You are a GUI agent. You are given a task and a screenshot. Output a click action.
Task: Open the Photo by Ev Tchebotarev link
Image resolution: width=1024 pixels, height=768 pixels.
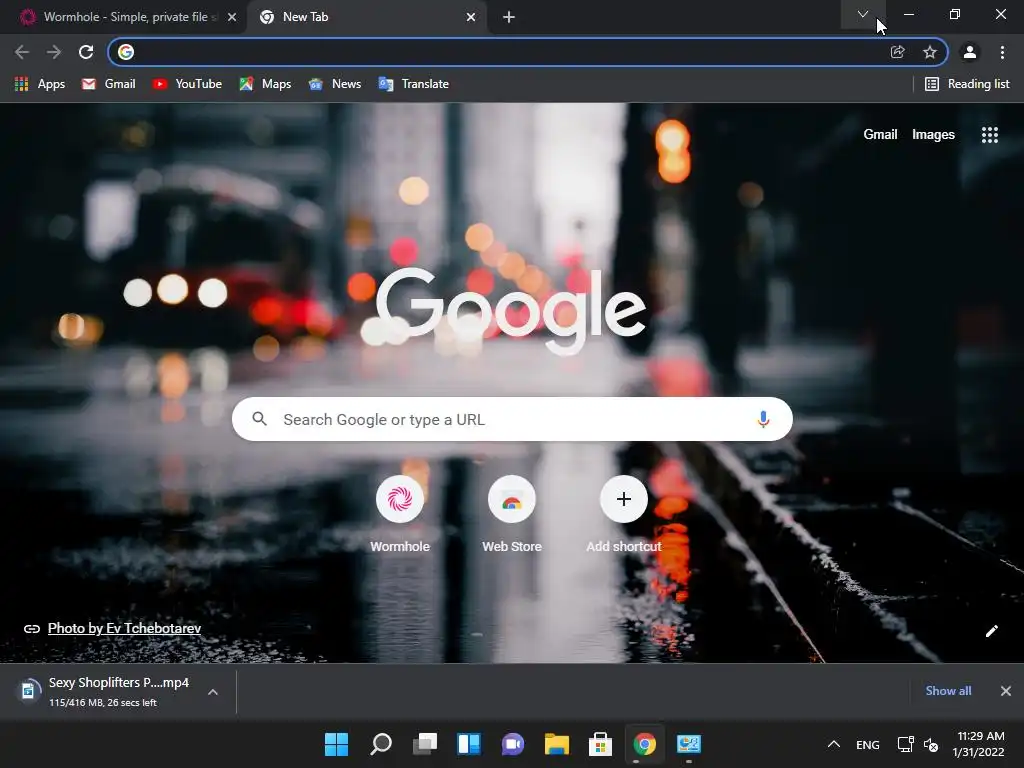tap(124, 628)
